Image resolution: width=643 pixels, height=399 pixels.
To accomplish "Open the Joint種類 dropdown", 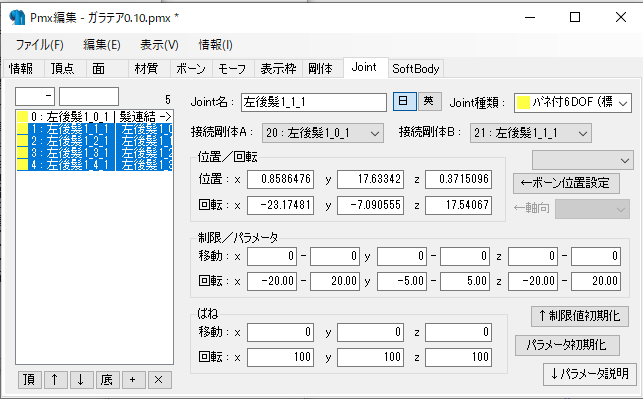I will click(572, 103).
